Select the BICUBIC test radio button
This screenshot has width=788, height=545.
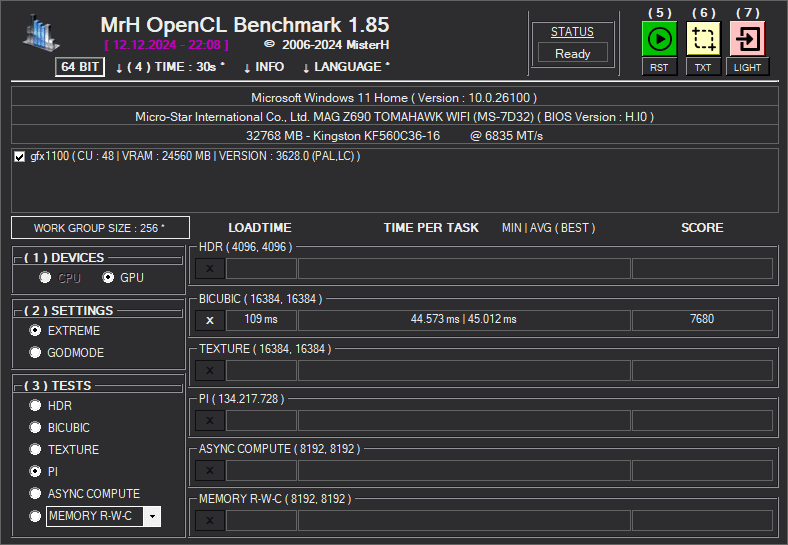pos(35,427)
